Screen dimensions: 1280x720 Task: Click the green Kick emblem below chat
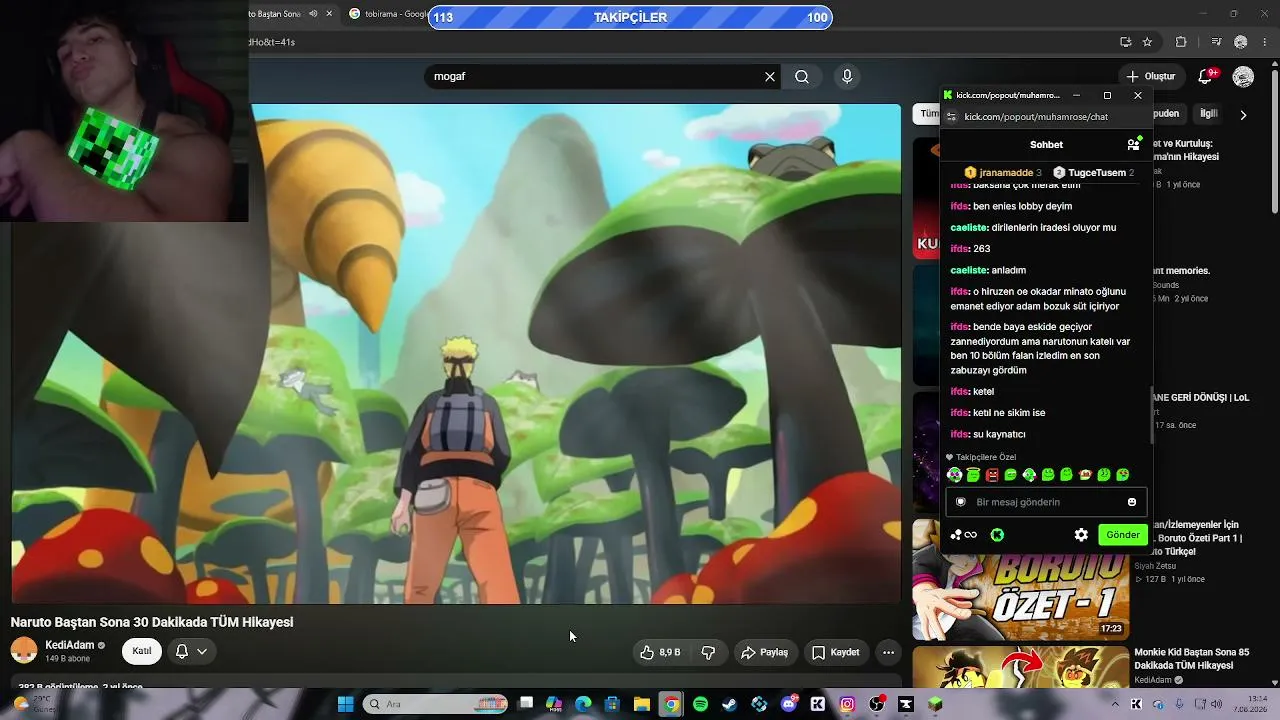click(997, 535)
